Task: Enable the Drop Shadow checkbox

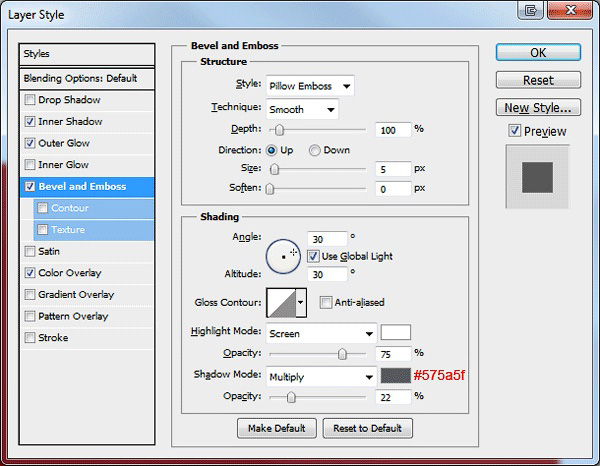Action: point(29,100)
